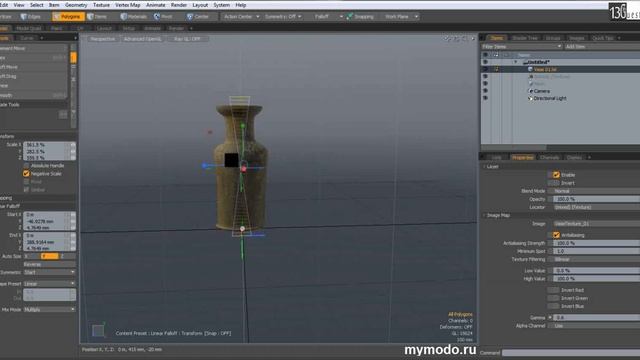Select Auto Size Y axis button

pyautogui.click(x=49, y=256)
